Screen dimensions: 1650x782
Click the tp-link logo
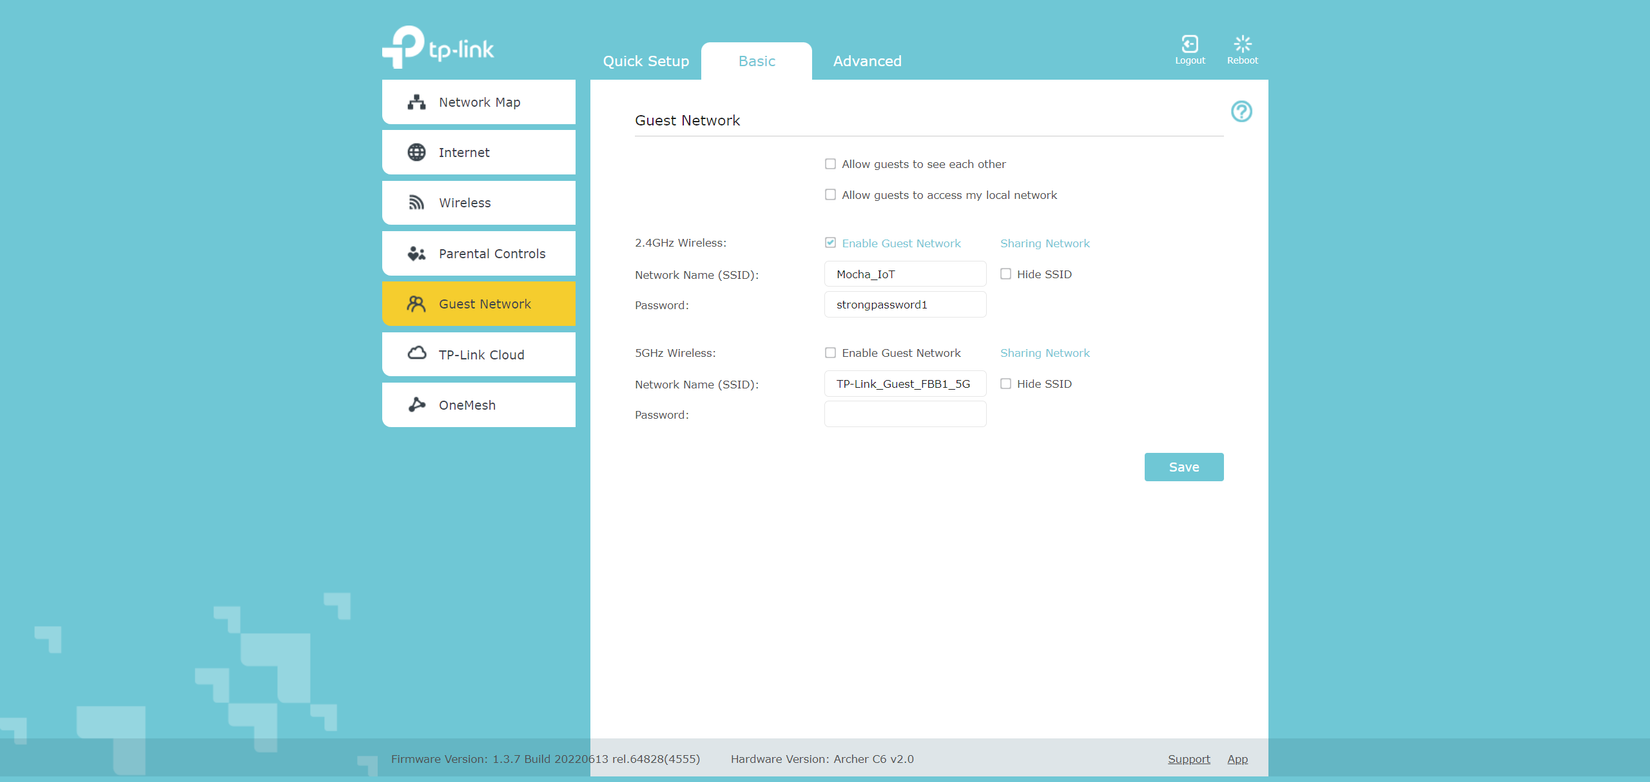[x=438, y=47]
